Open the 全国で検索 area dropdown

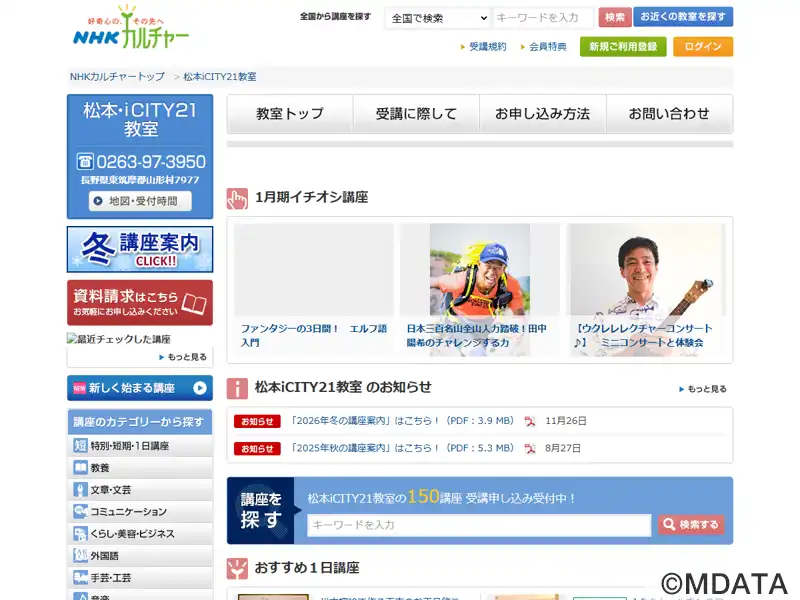(437, 18)
